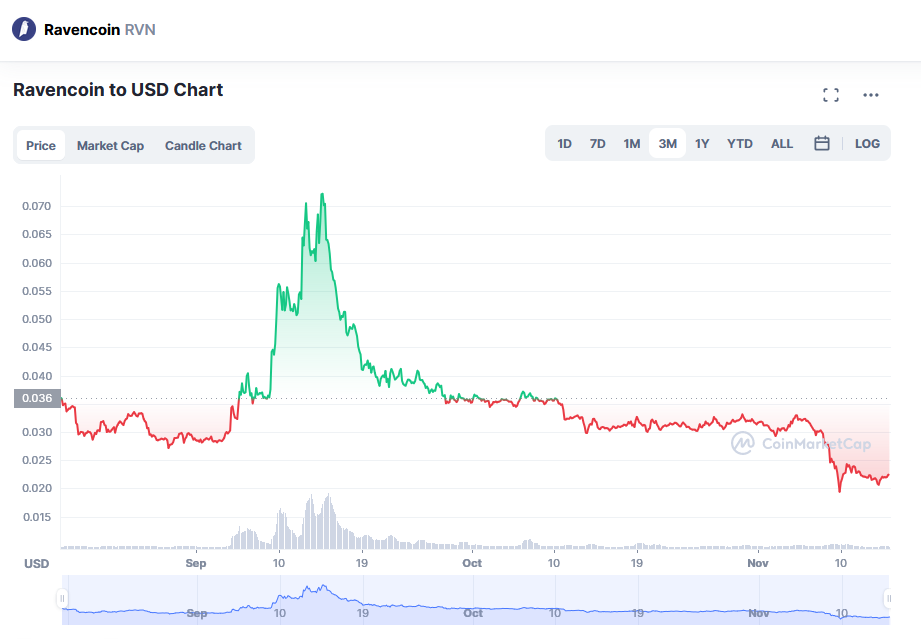Select the ALL time range
The width and height of the screenshot is (921, 639).
point(782,143)
